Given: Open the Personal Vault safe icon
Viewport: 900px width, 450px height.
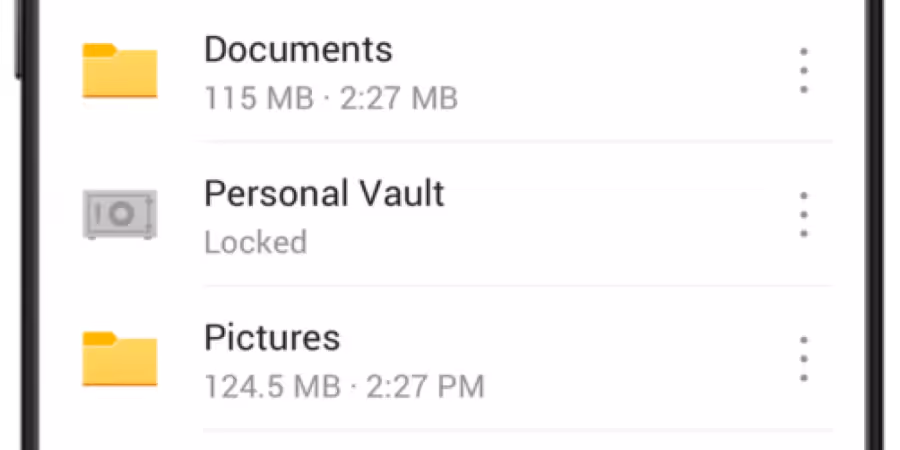Looking at the screenshot, I should [x=120, y=214].
